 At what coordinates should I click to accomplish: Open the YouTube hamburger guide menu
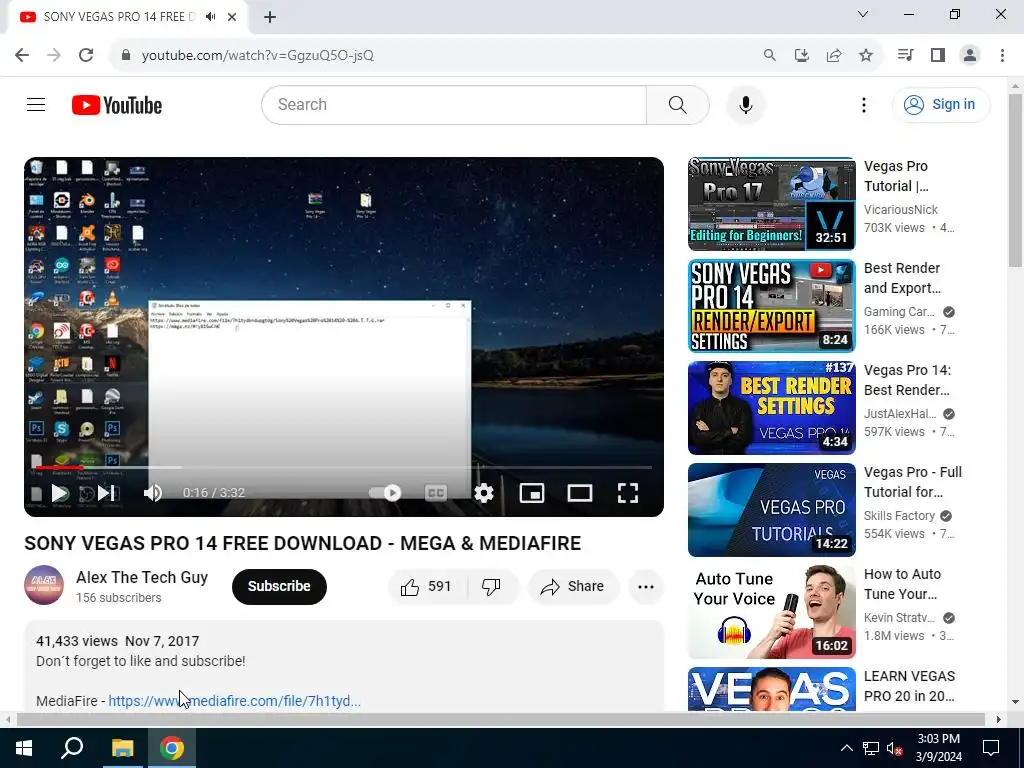point(36,104)
